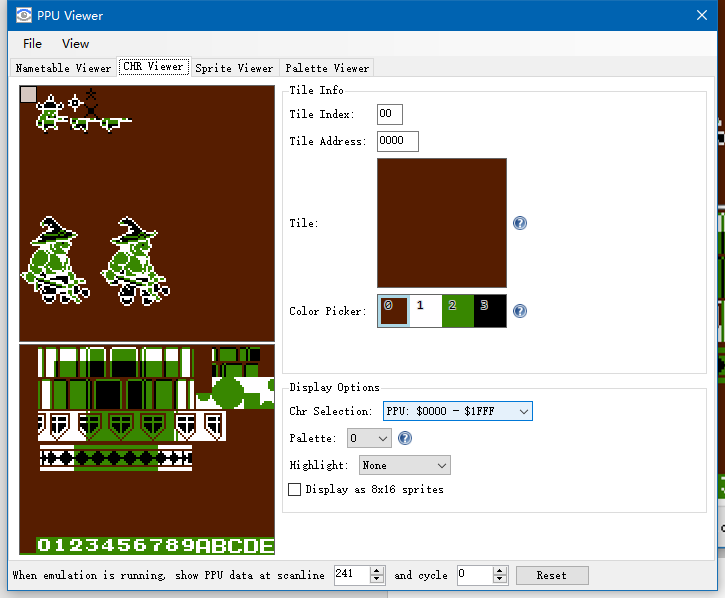Click the Reset button
725x598 pixels.
[552, 575]
